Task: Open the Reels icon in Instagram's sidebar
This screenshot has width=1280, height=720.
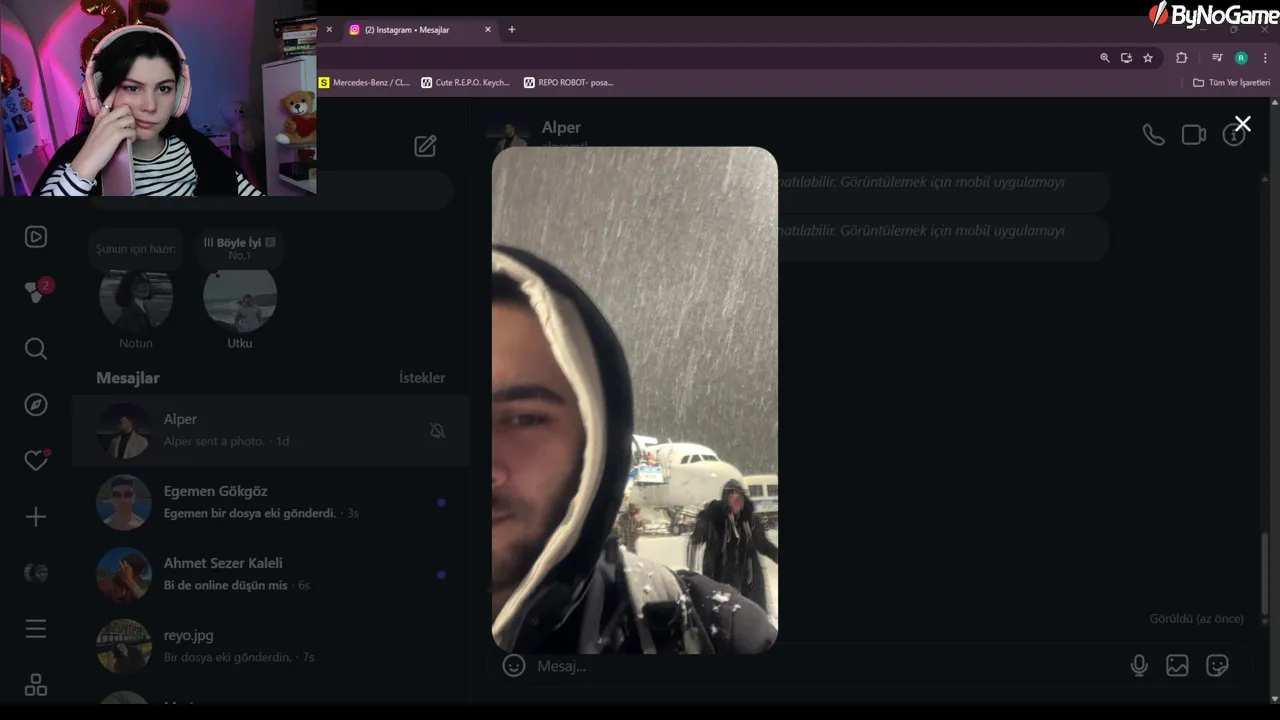Action: point(36,237)
